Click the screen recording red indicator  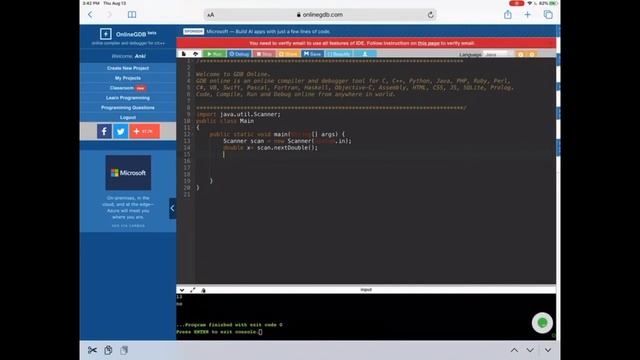[x=516, y=3]
